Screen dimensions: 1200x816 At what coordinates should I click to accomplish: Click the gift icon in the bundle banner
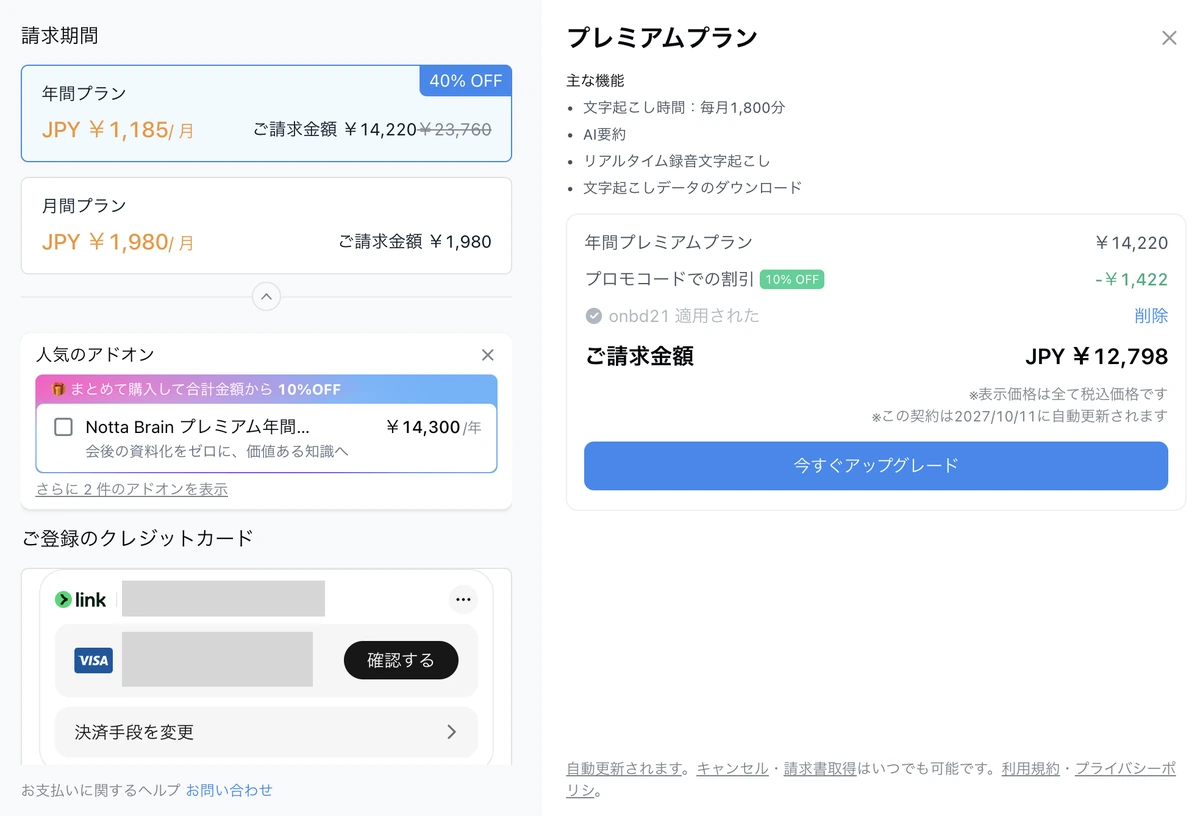(x=58, y=389)
